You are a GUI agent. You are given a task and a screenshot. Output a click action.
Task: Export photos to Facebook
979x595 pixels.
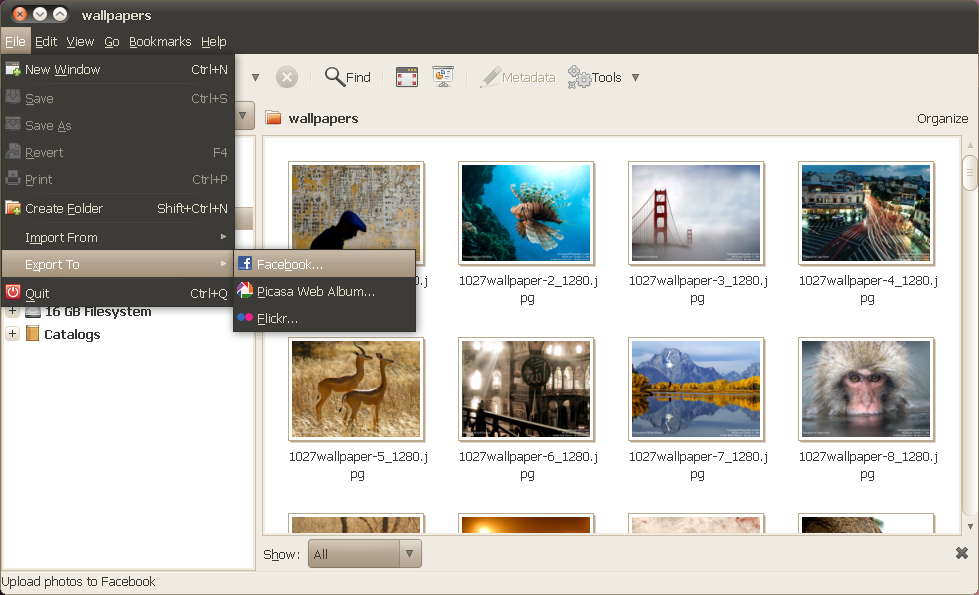(x=325, y=264)
